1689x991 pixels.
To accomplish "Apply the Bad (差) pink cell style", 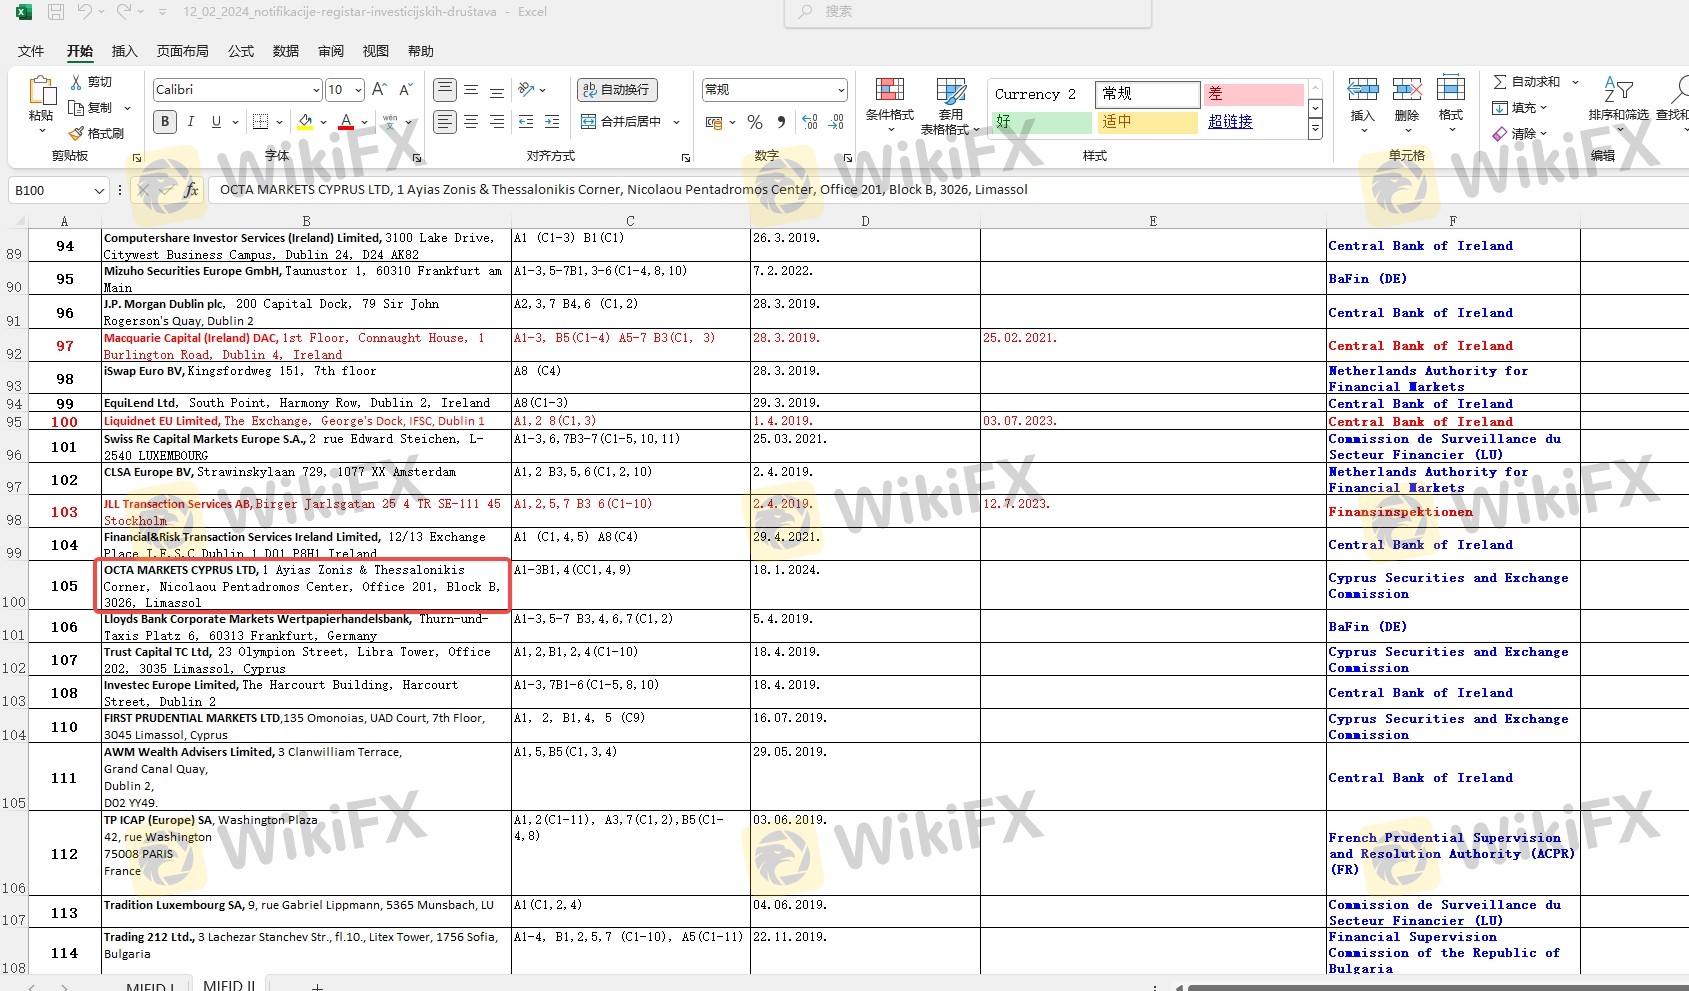I will coord(1253,94).
